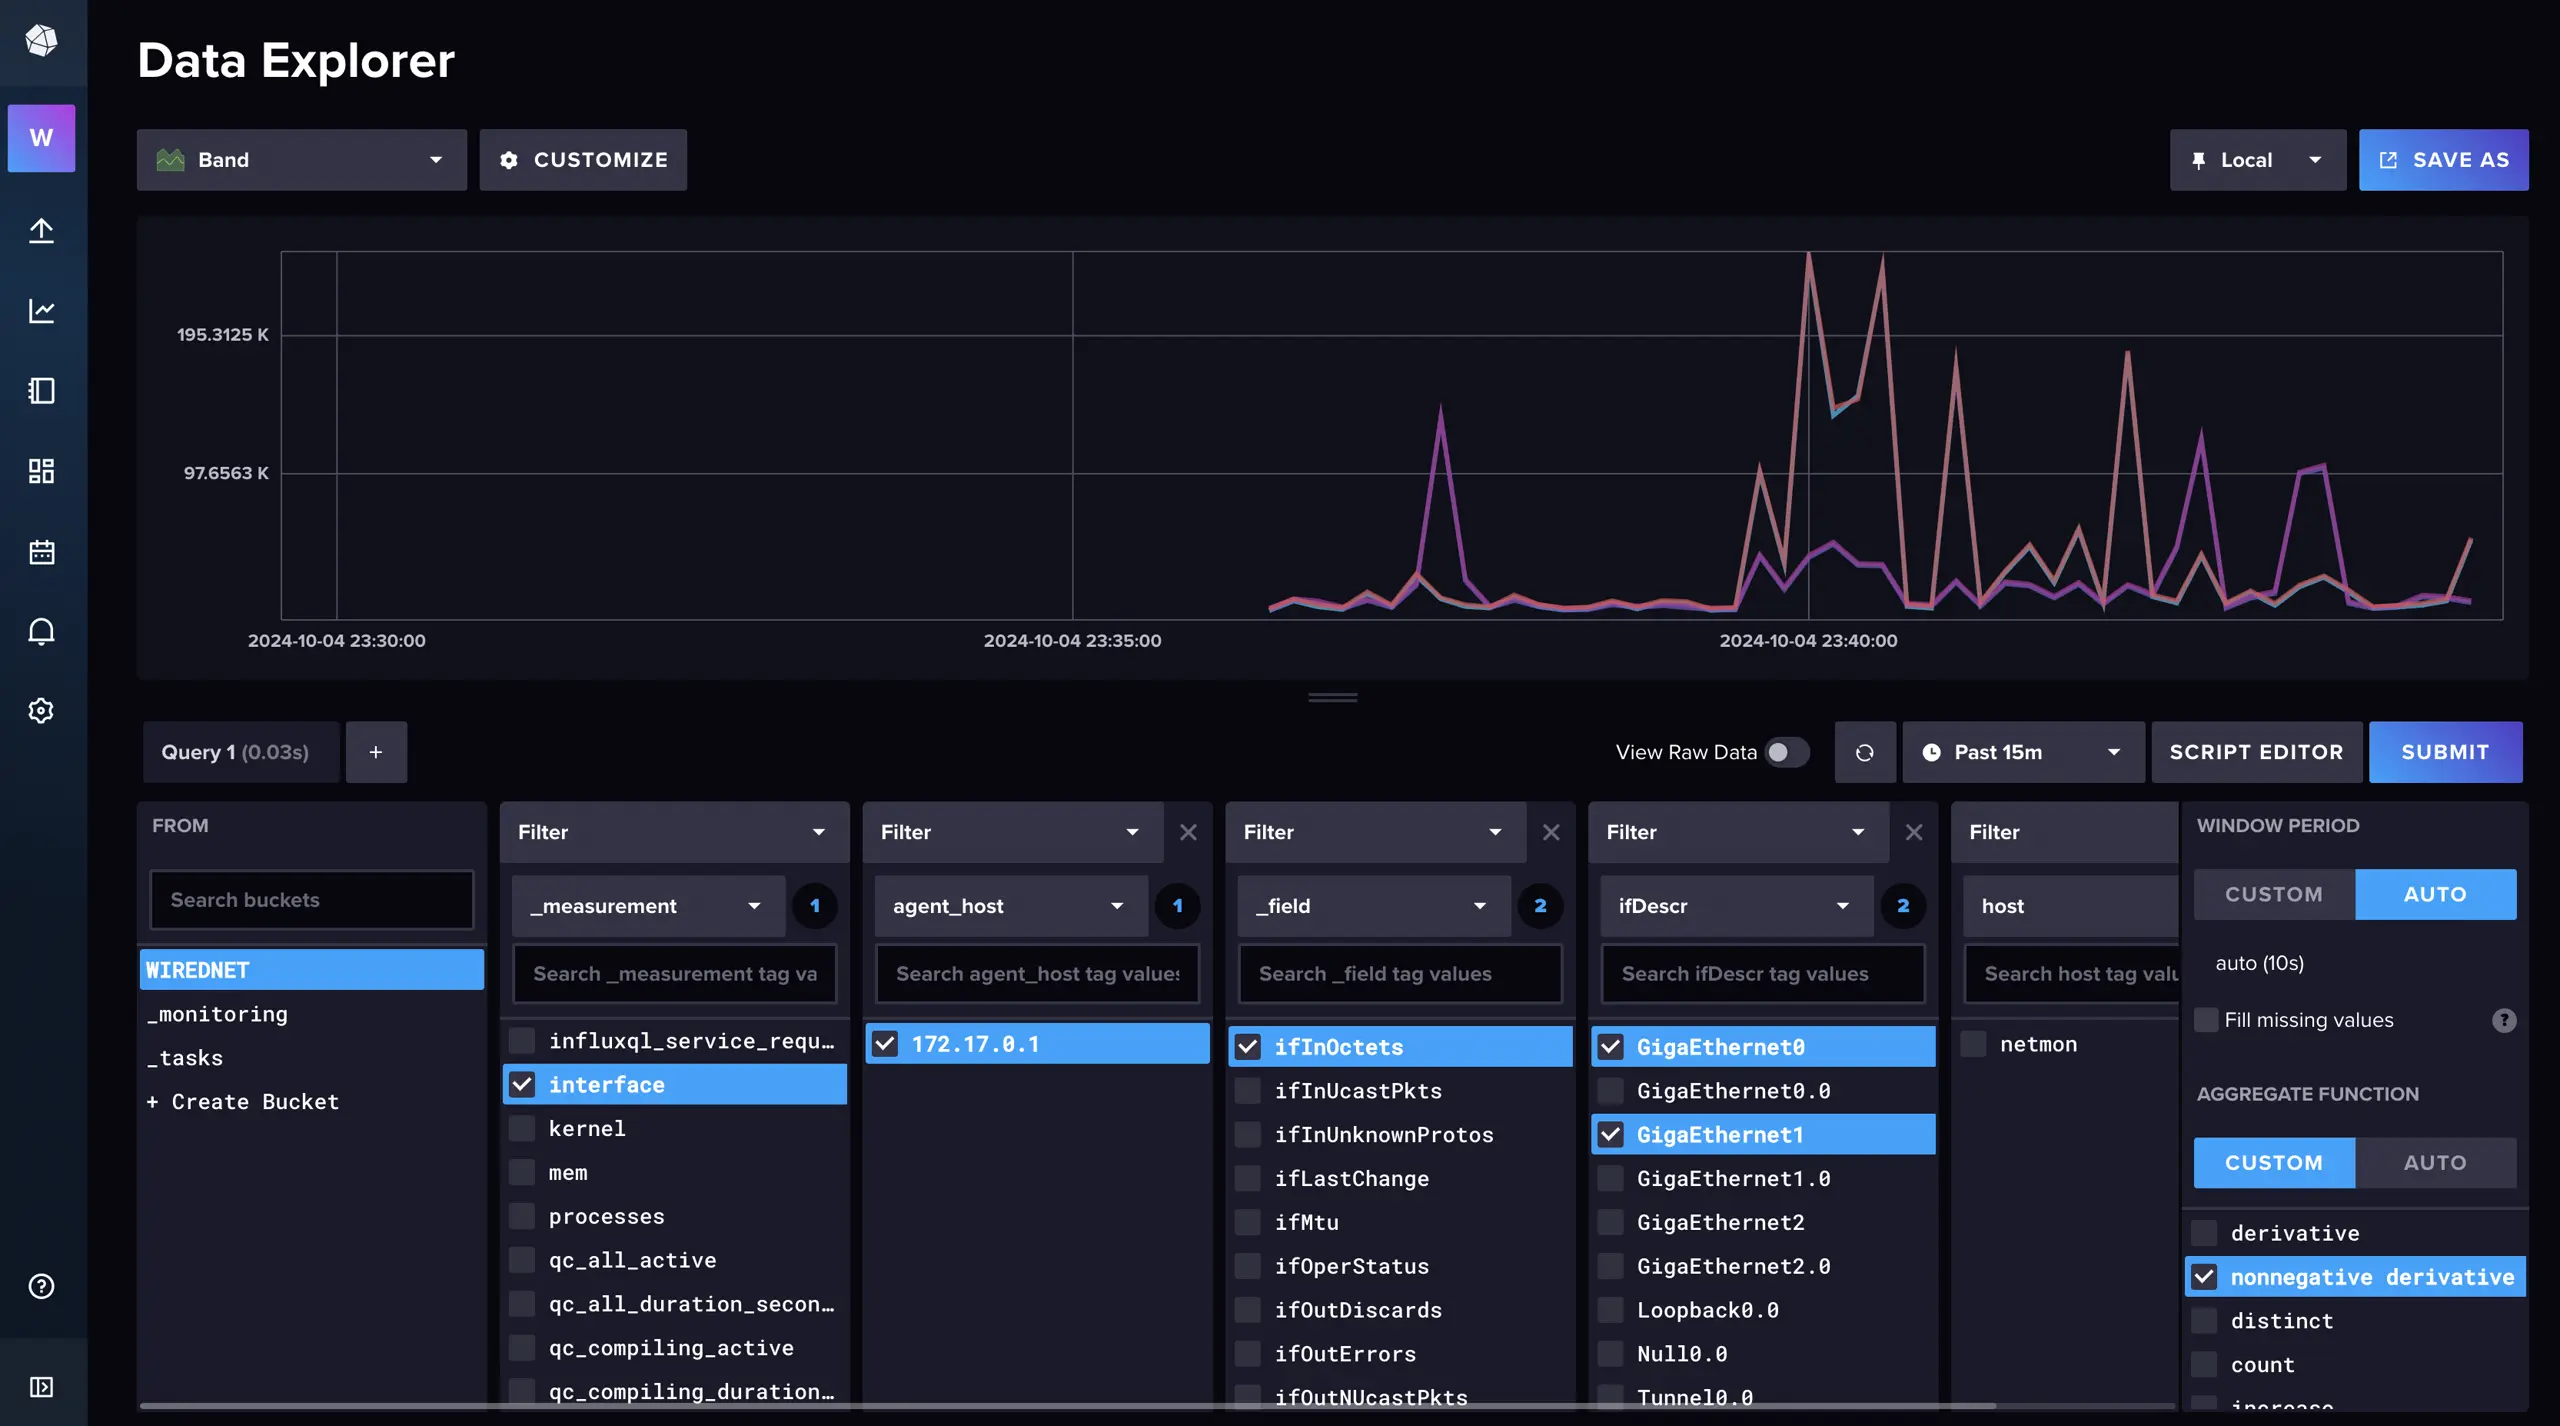This screenshot has width=2560, height=1426.
Task: Select the Query 1 tab
Action: [236, 752]
